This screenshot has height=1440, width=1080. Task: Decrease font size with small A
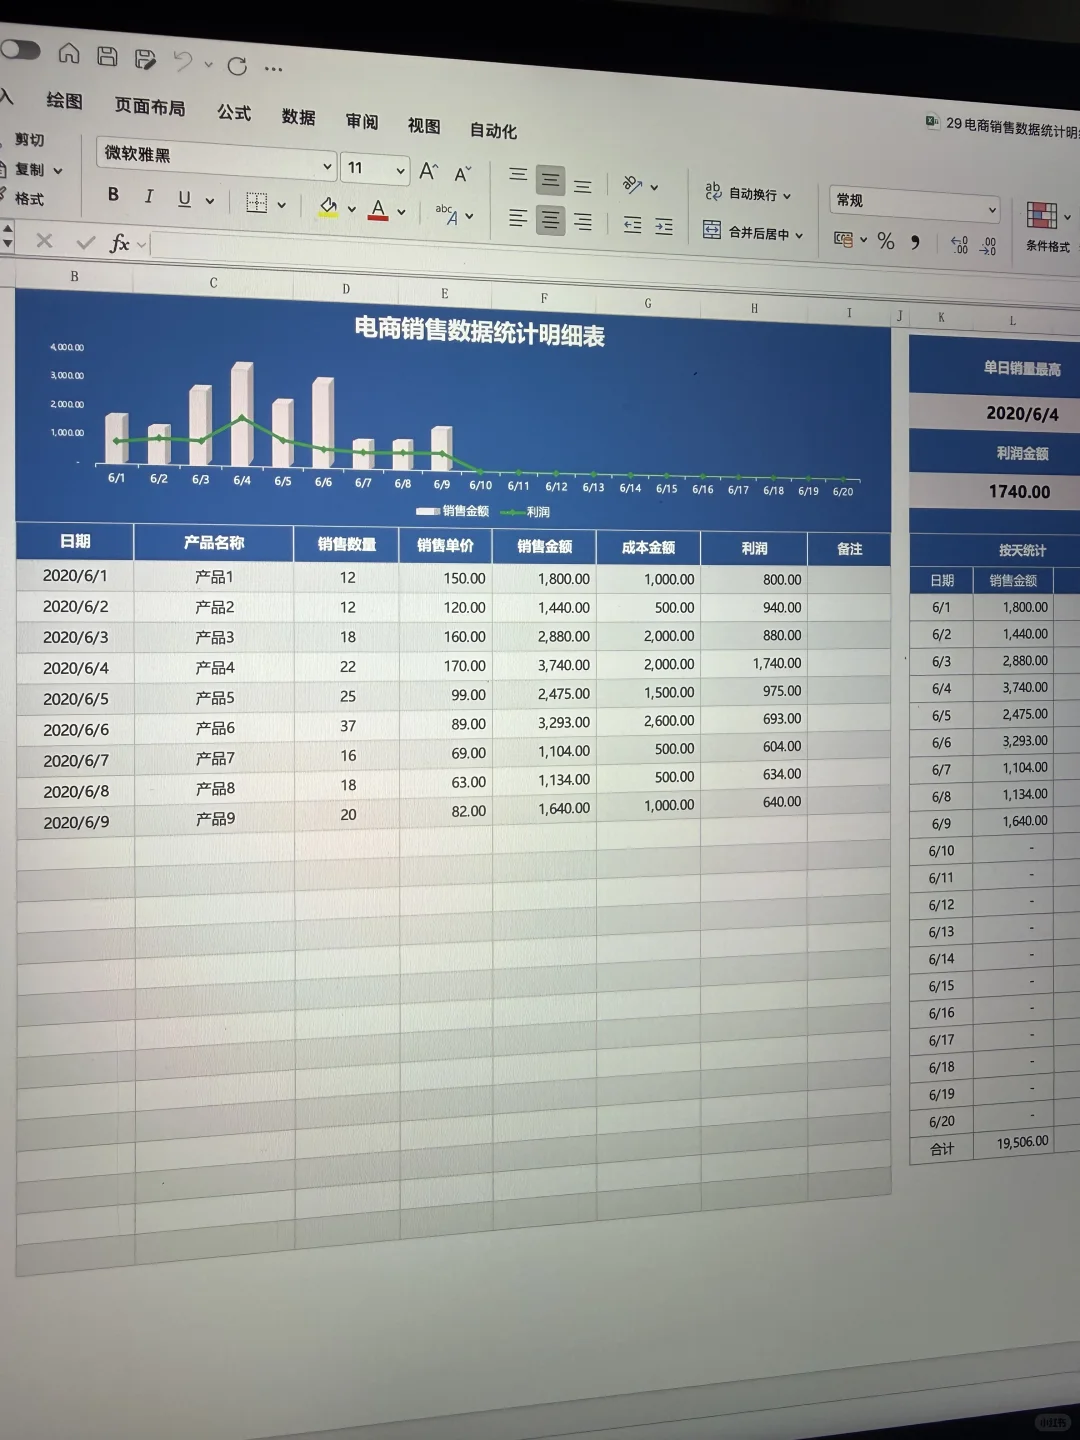[x=462, y=174]
